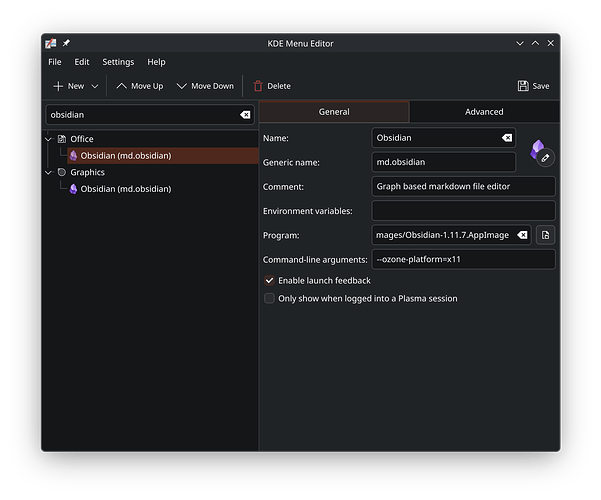Screen dimensions: 601x500
Task: Click the Command-line arguments field
Action: 463,259
